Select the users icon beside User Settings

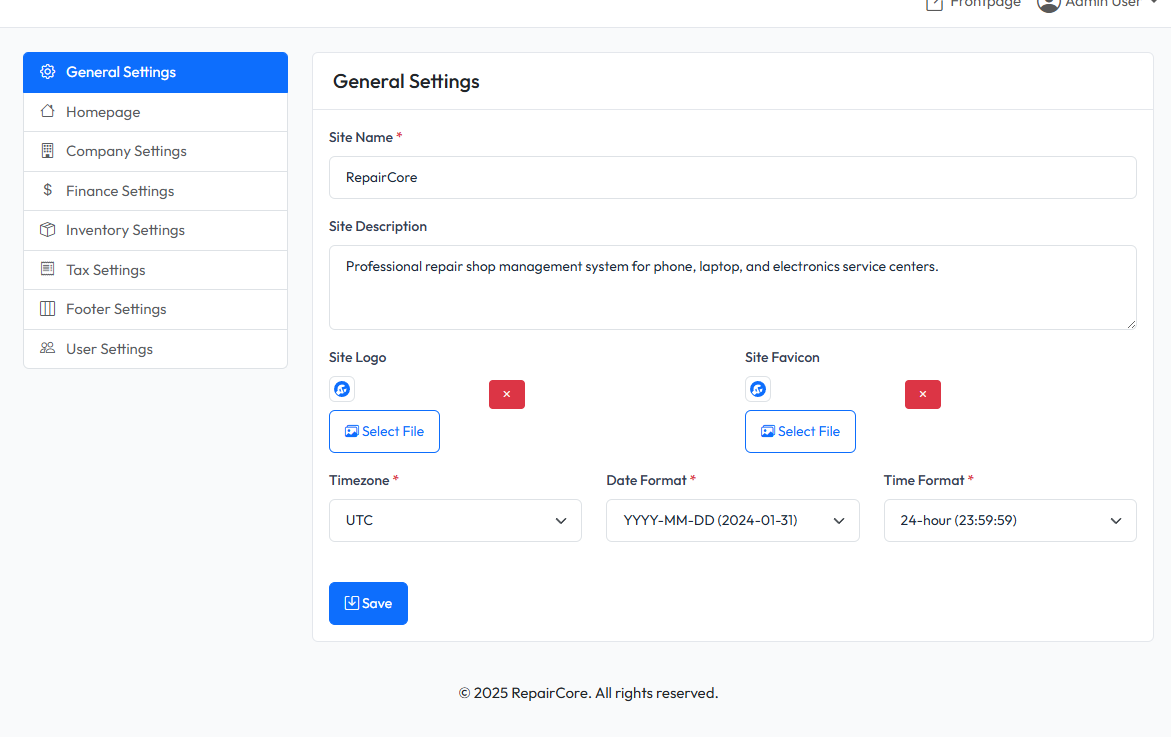tap(46, 348)
